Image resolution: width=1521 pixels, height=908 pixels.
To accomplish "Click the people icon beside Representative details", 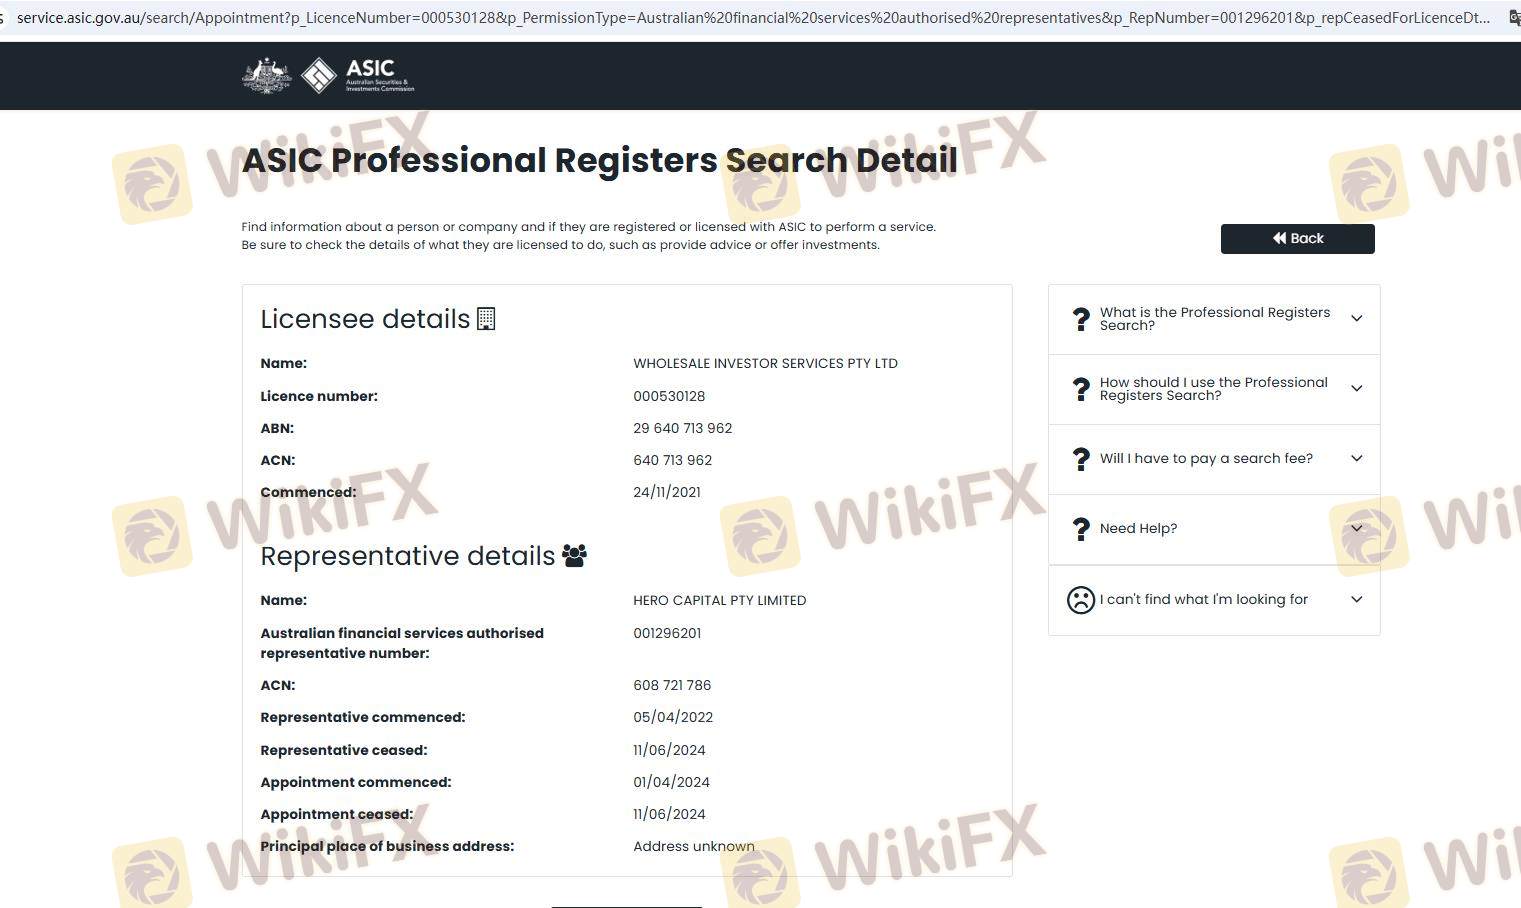I will [x=574, y=555].
